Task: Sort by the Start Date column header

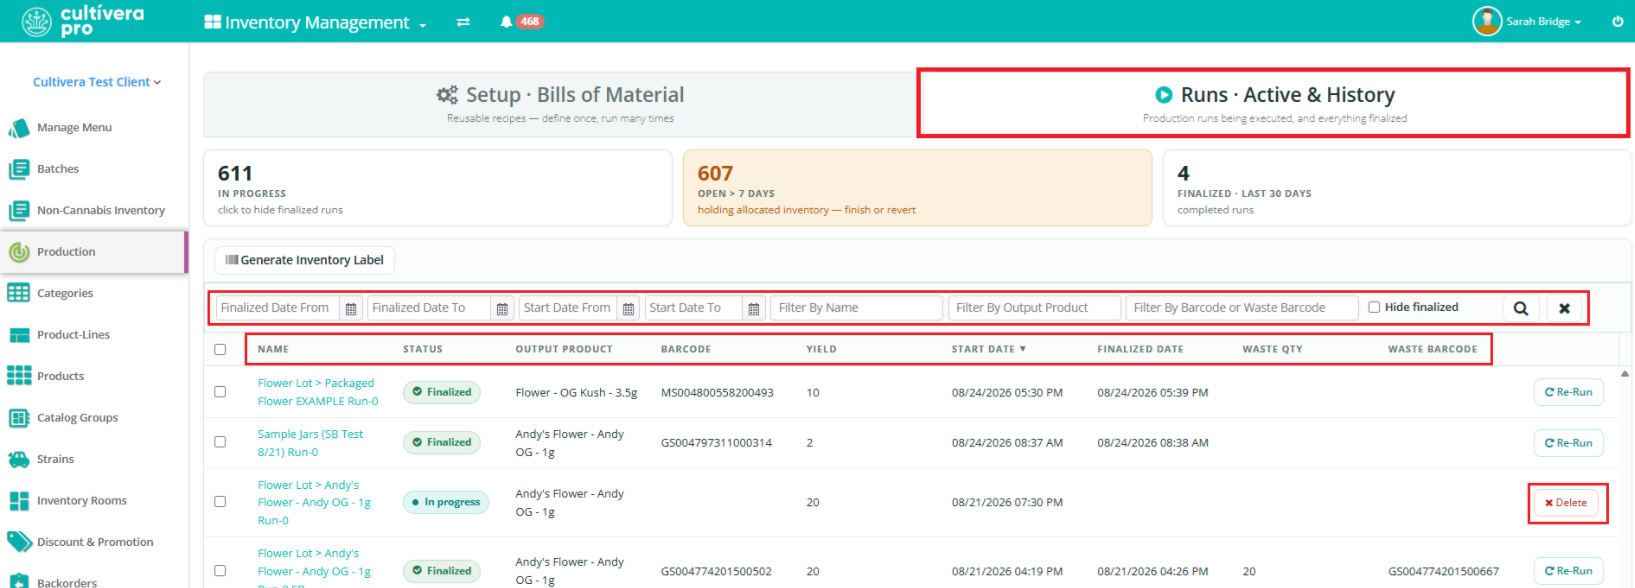Action: pos(989,349)
